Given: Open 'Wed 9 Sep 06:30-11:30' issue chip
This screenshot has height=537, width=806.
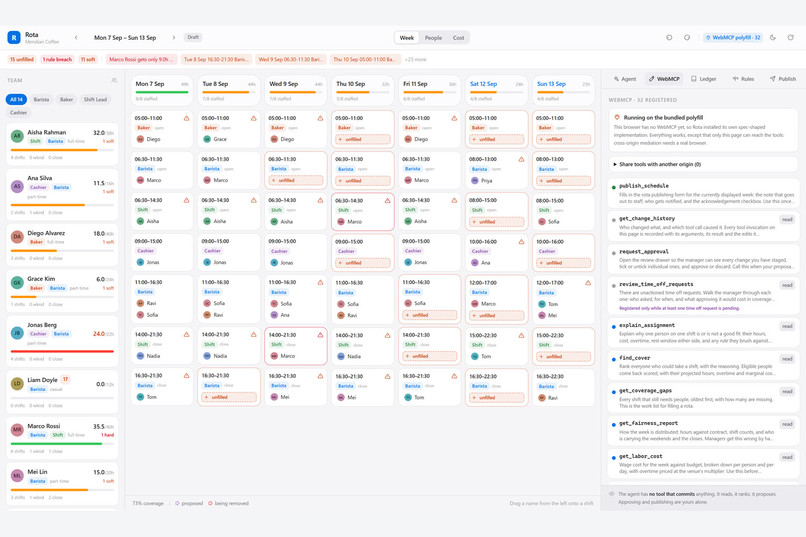Looking at the screenshot, I should point(290,60).
